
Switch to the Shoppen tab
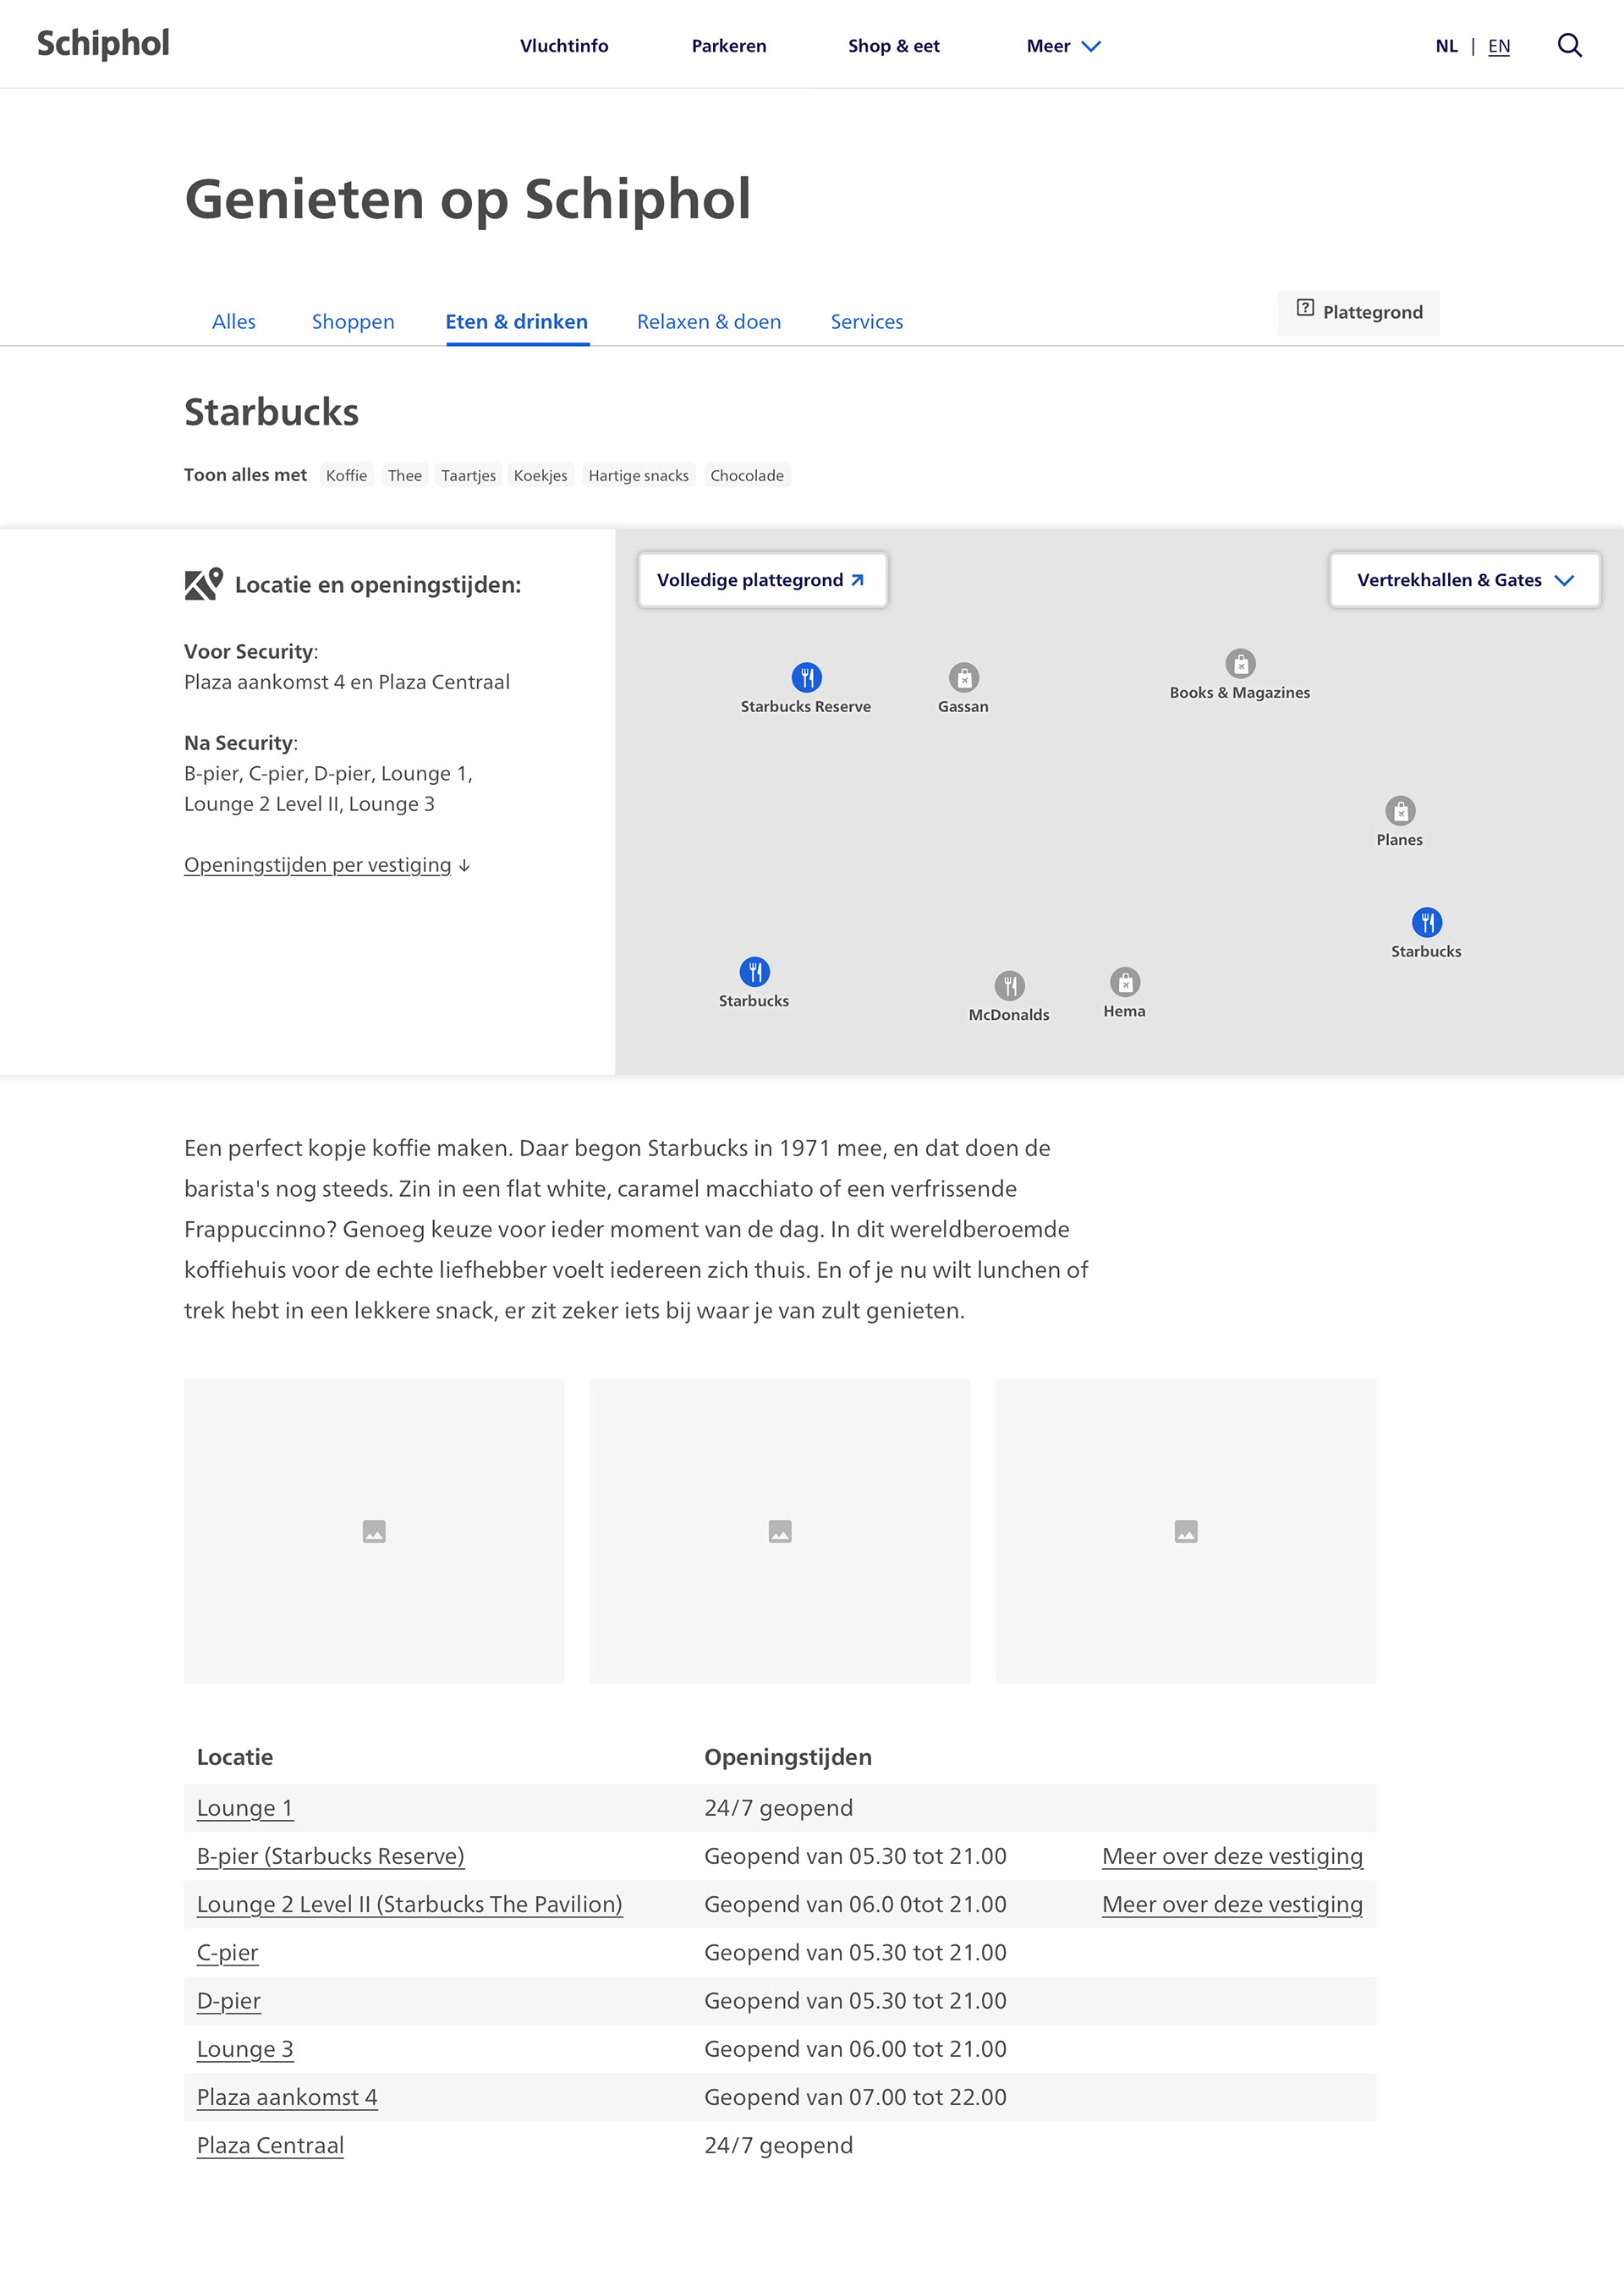(353, 321)
